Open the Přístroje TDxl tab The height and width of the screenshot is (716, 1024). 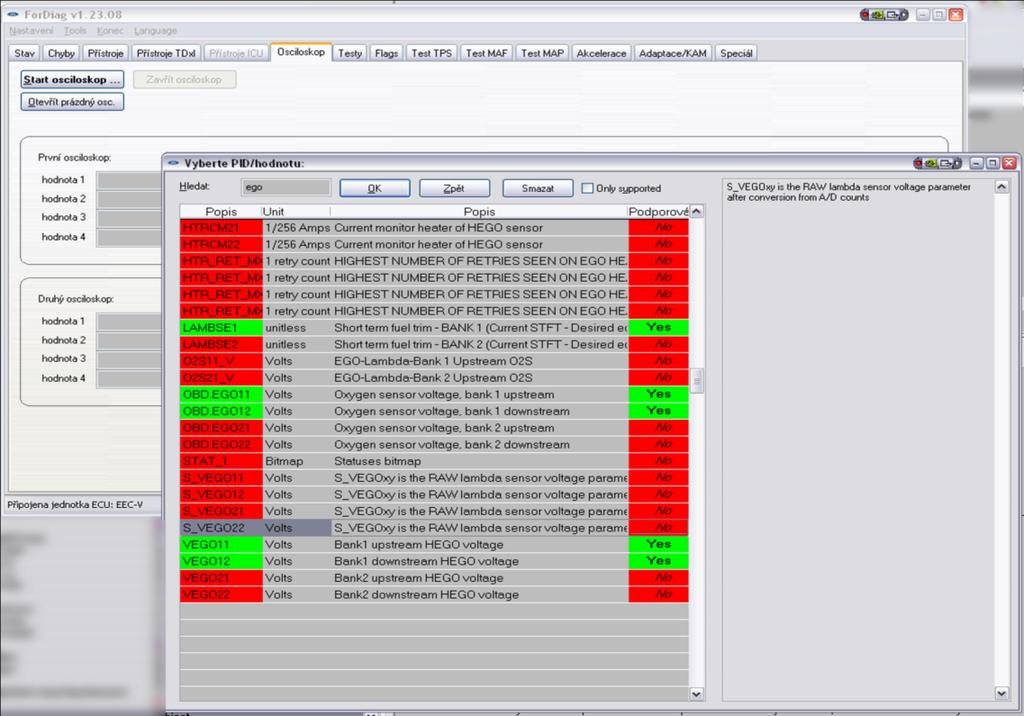coord(166,53)
